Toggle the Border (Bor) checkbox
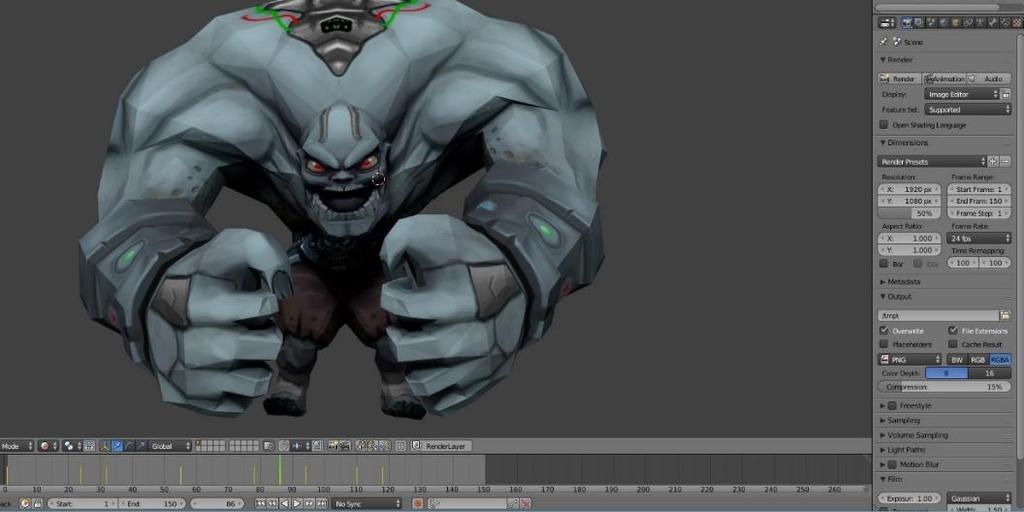The image size is (1024, 512). tap(884, 264)
